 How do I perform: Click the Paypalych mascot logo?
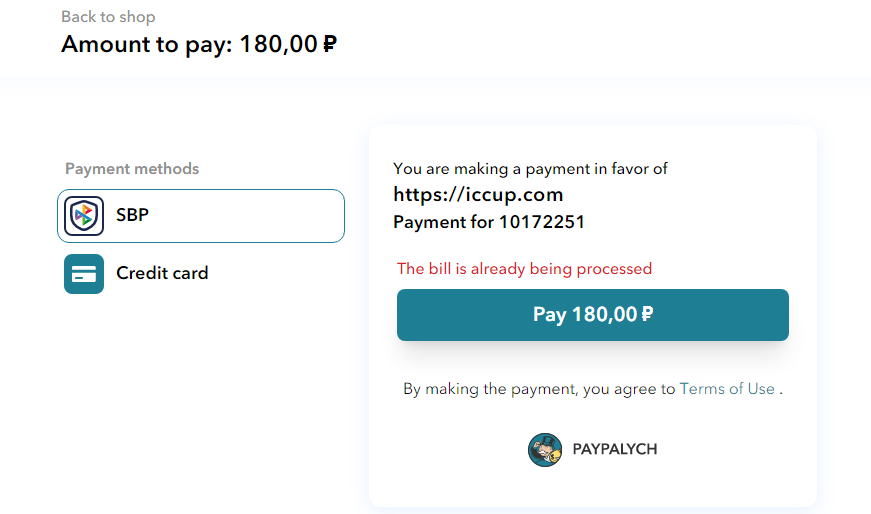[x=545, y=450]
